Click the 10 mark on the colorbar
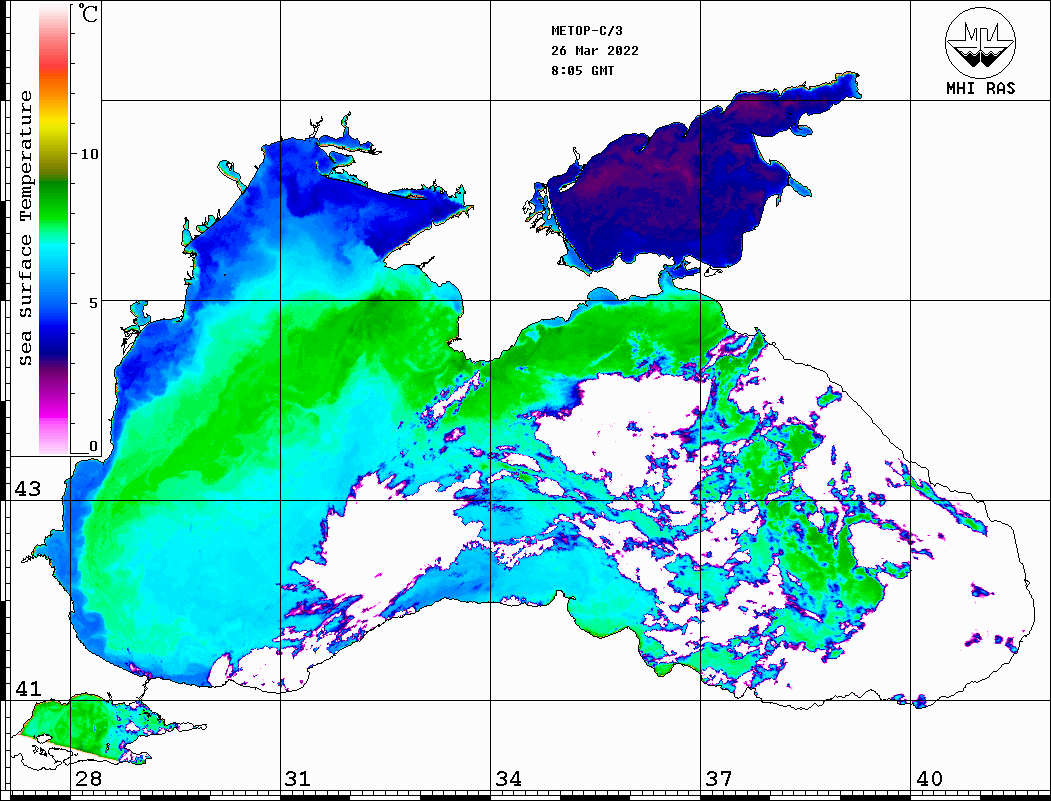The height and width of the screenshot is (801, 1051). (x=89, y=154)
